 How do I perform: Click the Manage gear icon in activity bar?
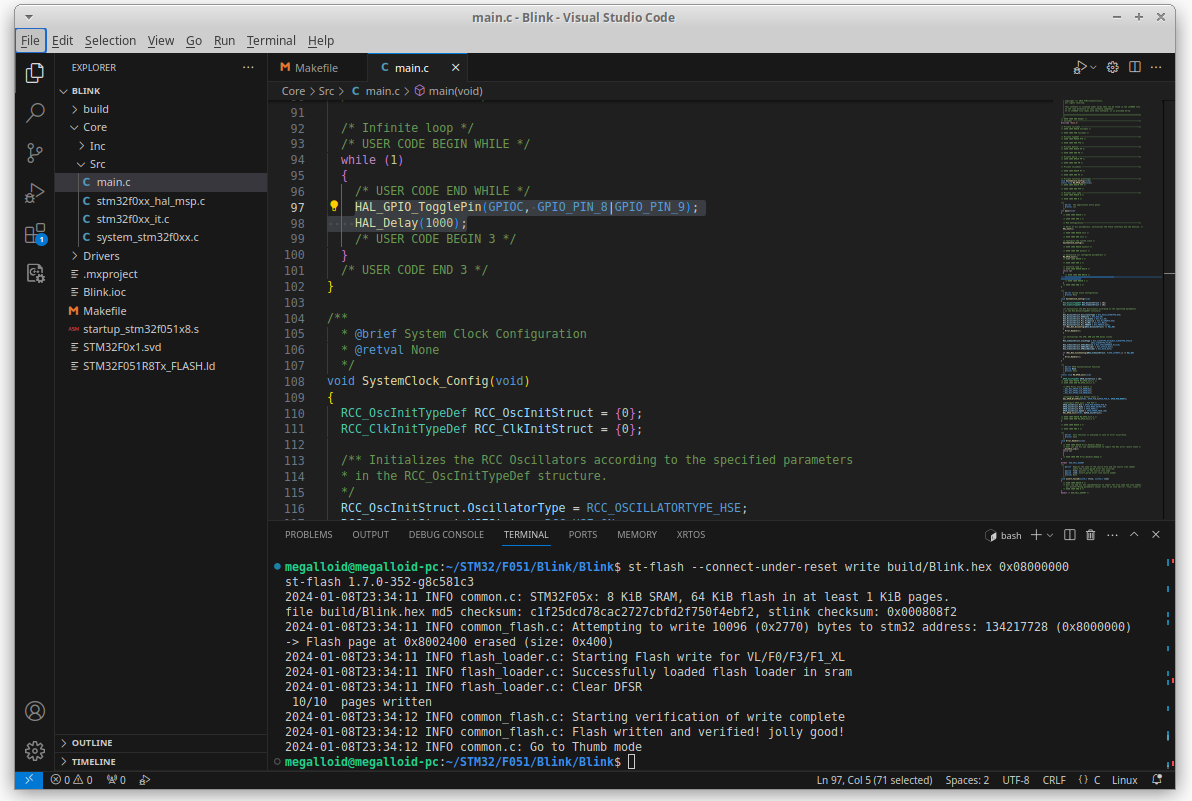coord(35,750)
